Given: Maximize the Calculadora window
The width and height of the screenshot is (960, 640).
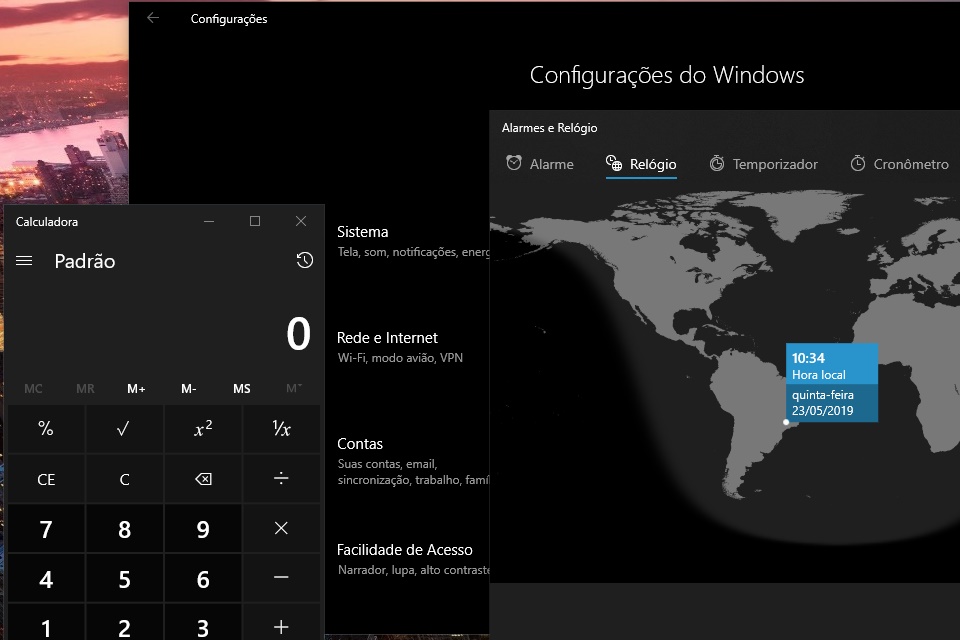Looking at the screenshot, I should tap(255, 221).
